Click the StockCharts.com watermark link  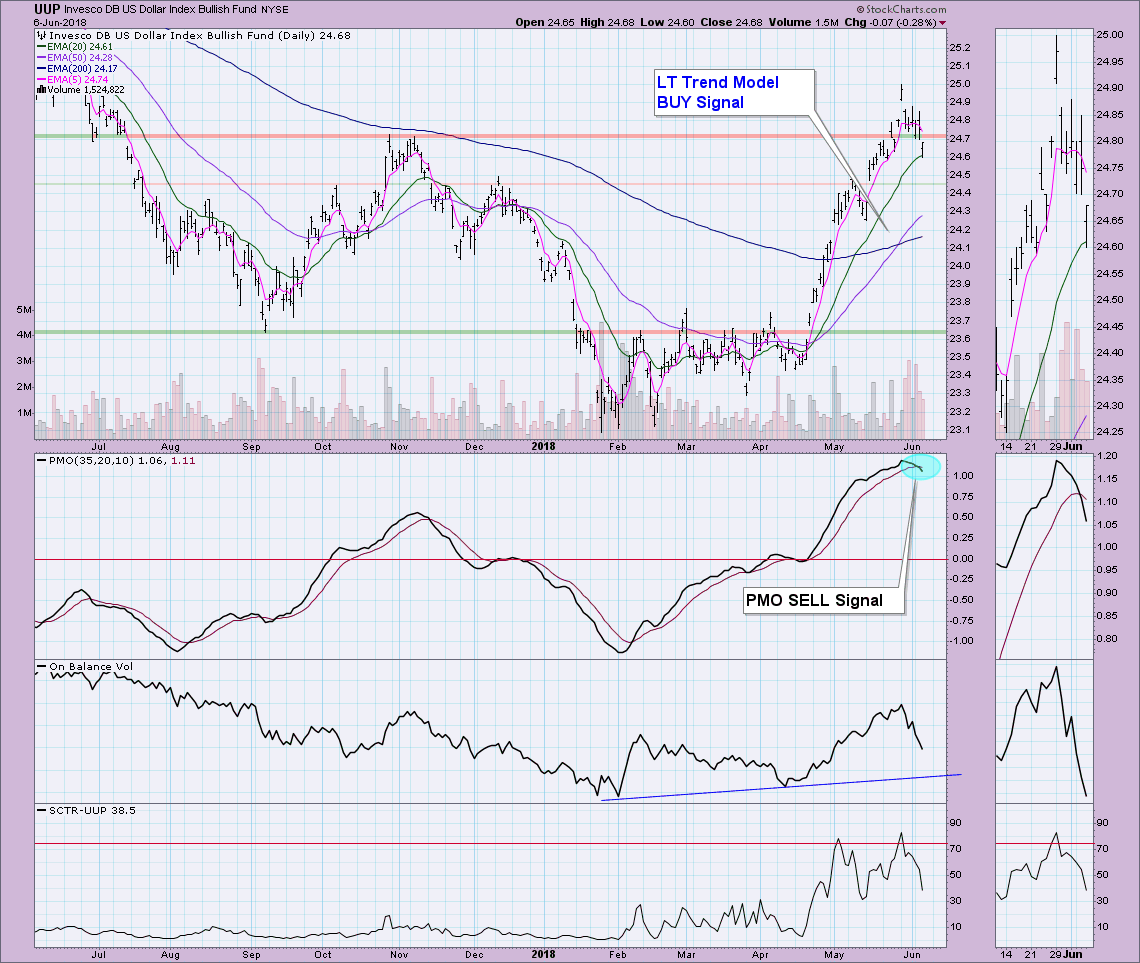click(902, 9)
